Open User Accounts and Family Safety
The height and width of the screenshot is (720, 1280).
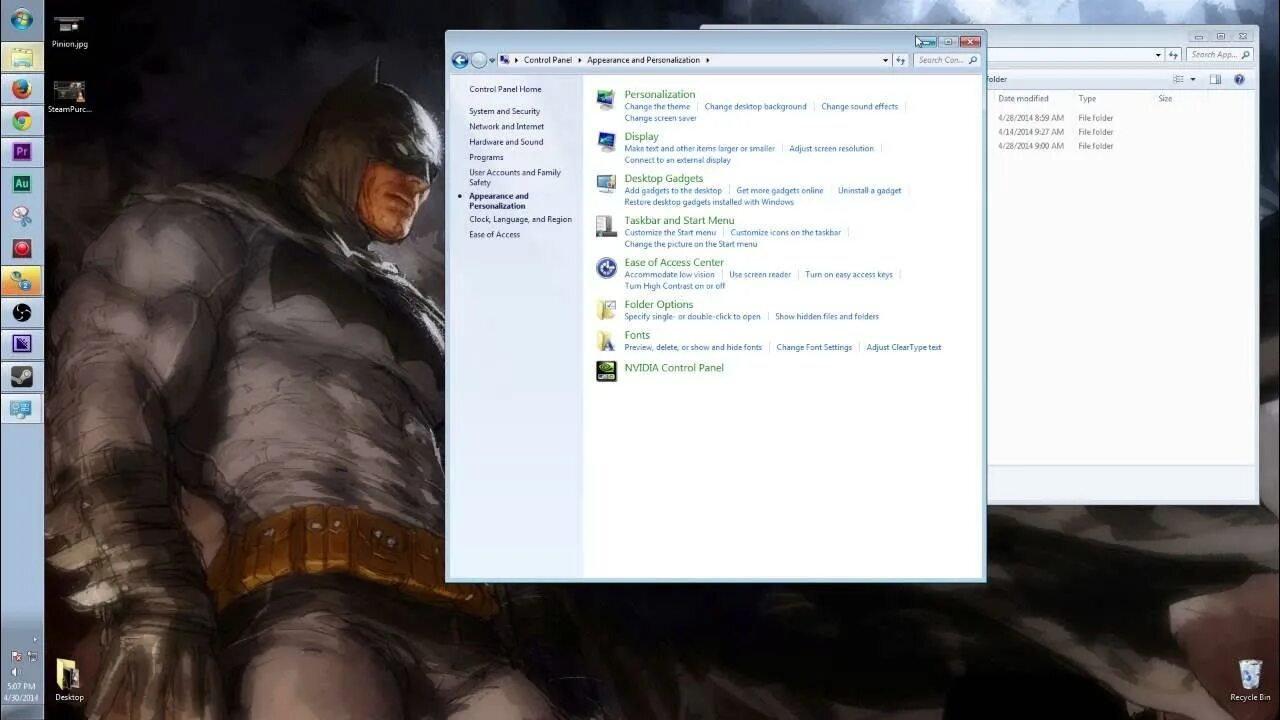coord(515,177)
